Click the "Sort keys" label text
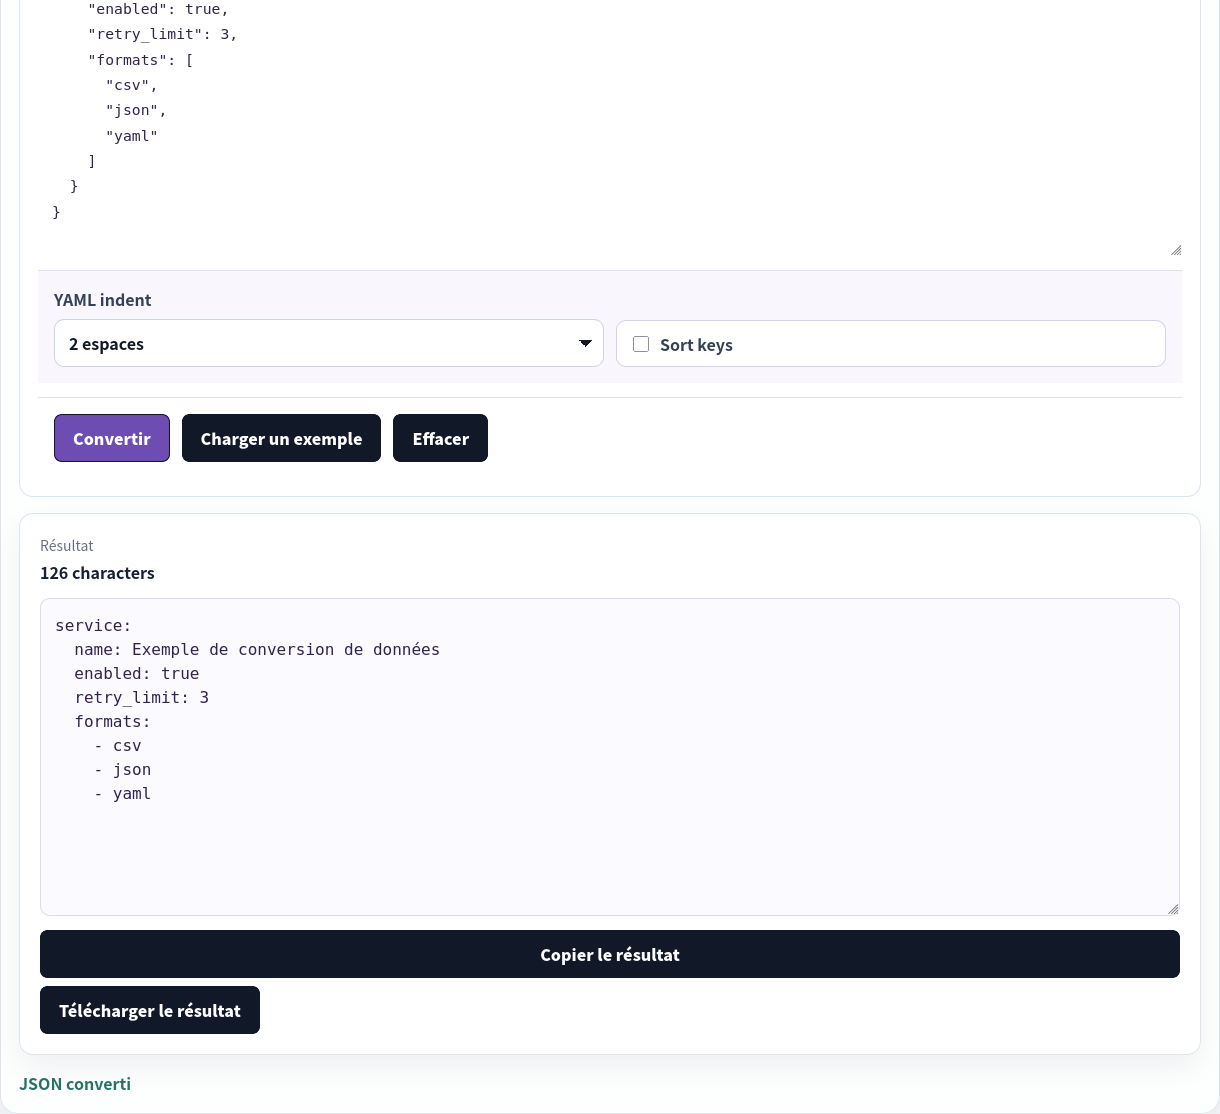The height and width of the screenshot is (1114, 1220). [696, 345]
